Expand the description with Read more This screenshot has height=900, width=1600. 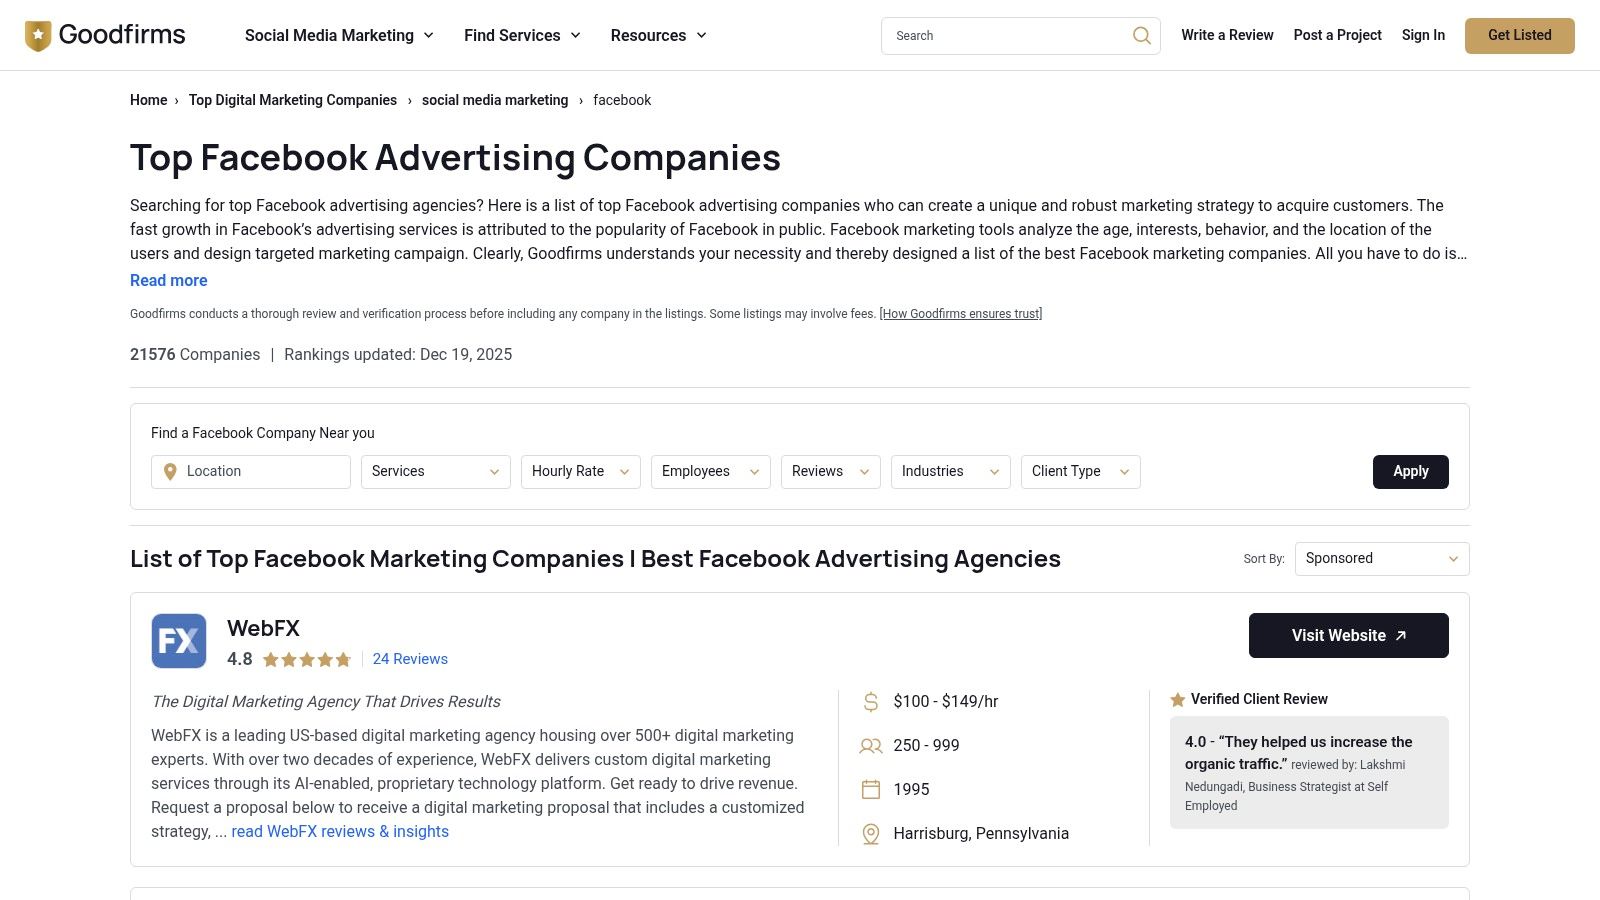coord(168,280)
